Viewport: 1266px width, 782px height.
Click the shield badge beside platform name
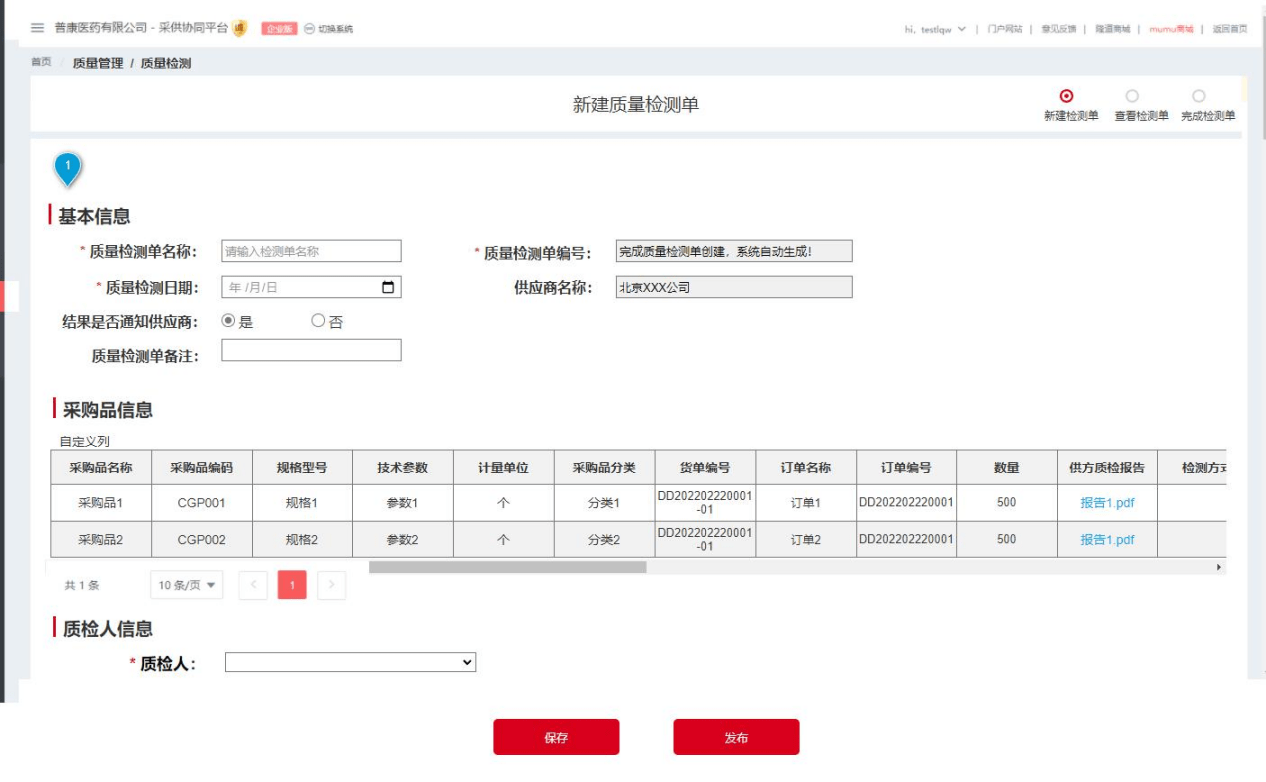tap(240, 28)
